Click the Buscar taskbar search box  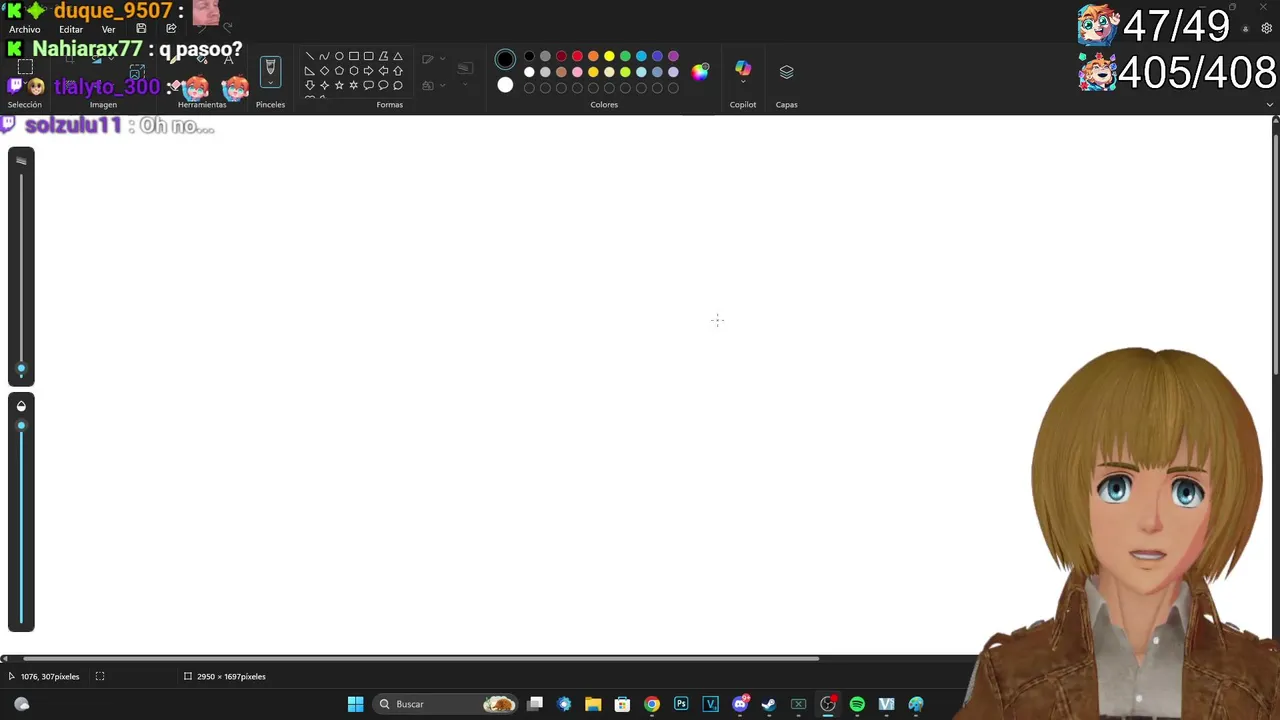[445, 704]
